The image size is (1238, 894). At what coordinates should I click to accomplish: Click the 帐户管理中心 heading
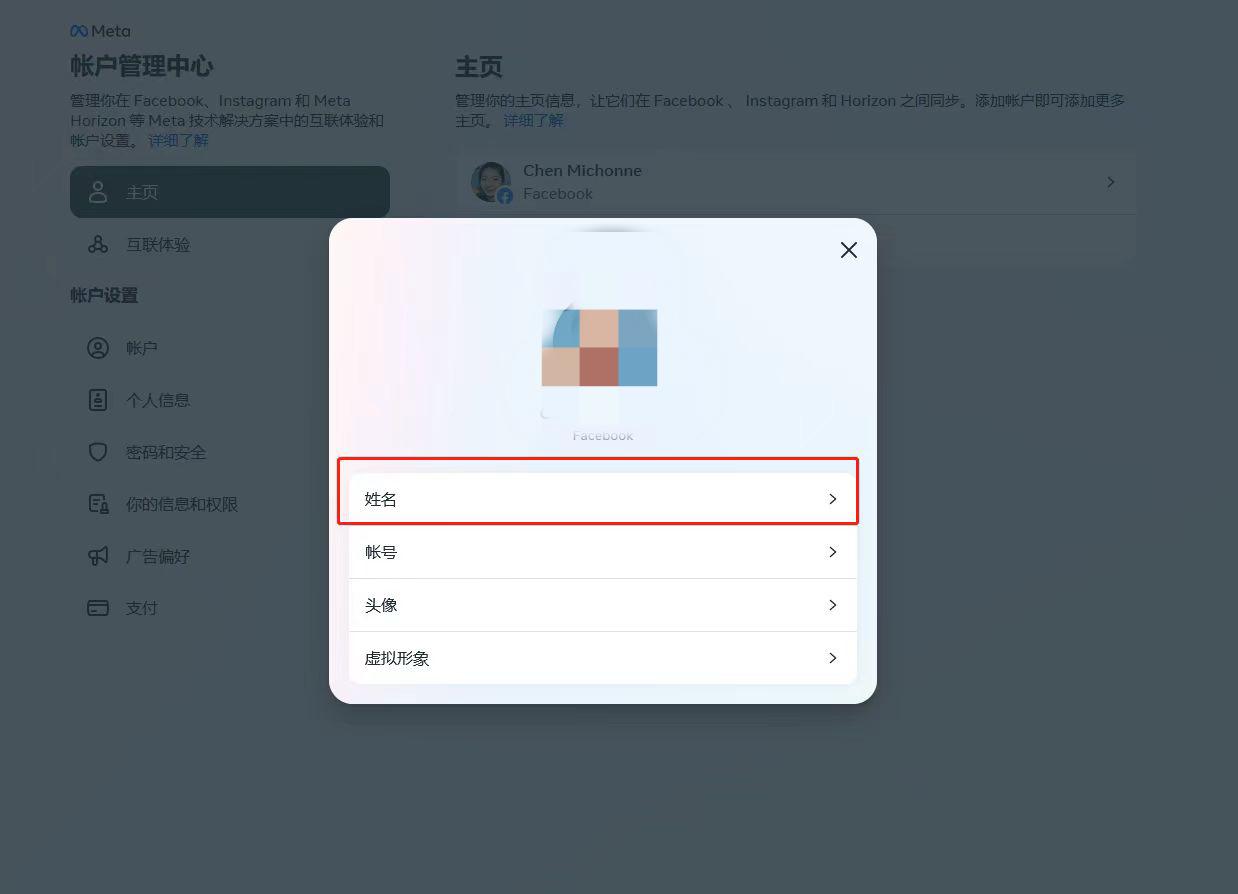(142, 66)
